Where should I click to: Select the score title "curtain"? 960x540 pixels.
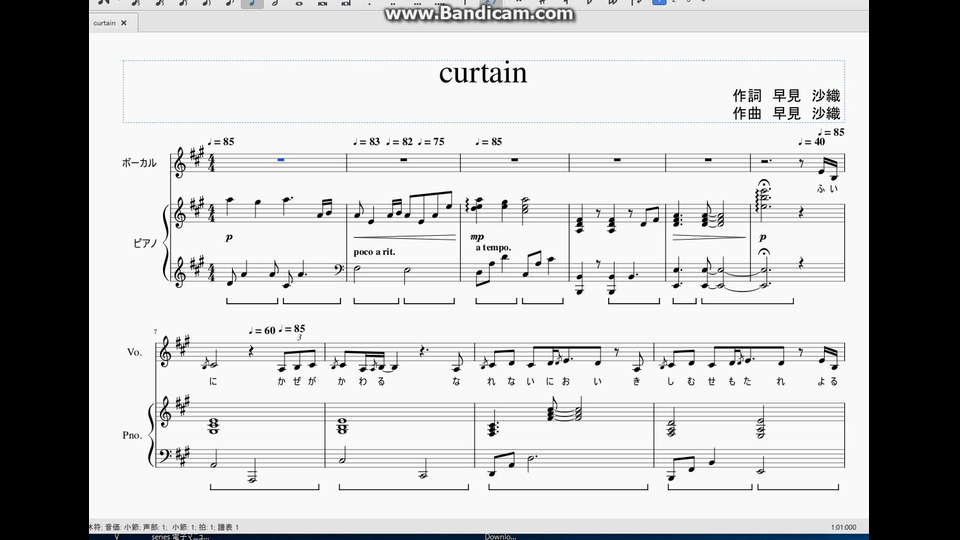tap(483, 73)
